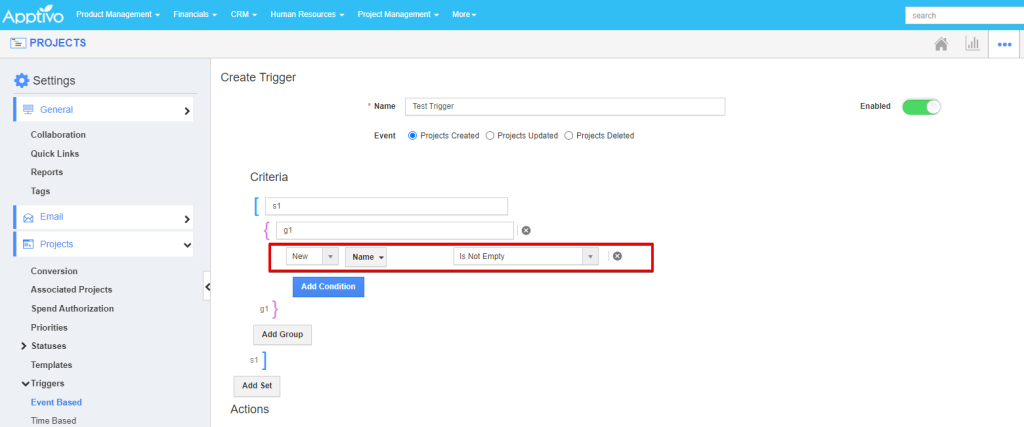Click the Add Group button
The height and width of the screenshot is (427, 1024).
(282, 334)
